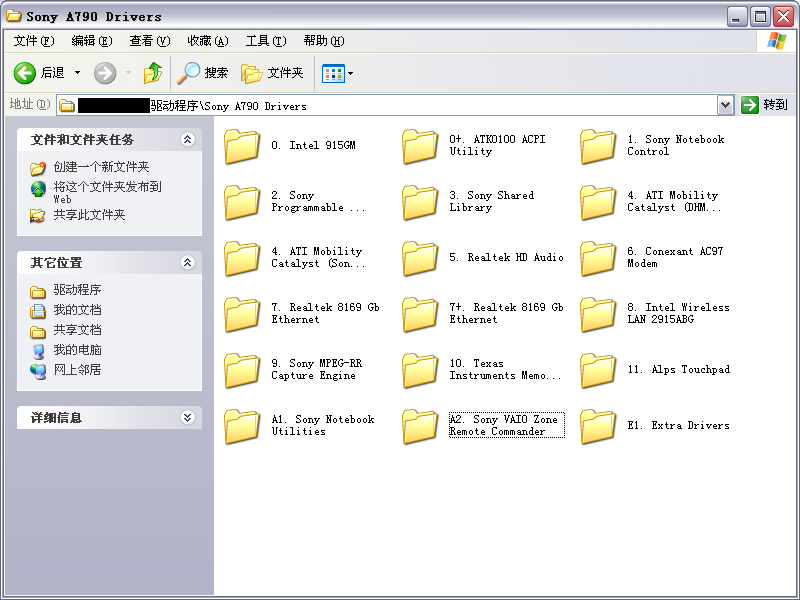Select the E1. Extra Drivers folder icon
Screen dimensions: 800x600
click(598, 427)
